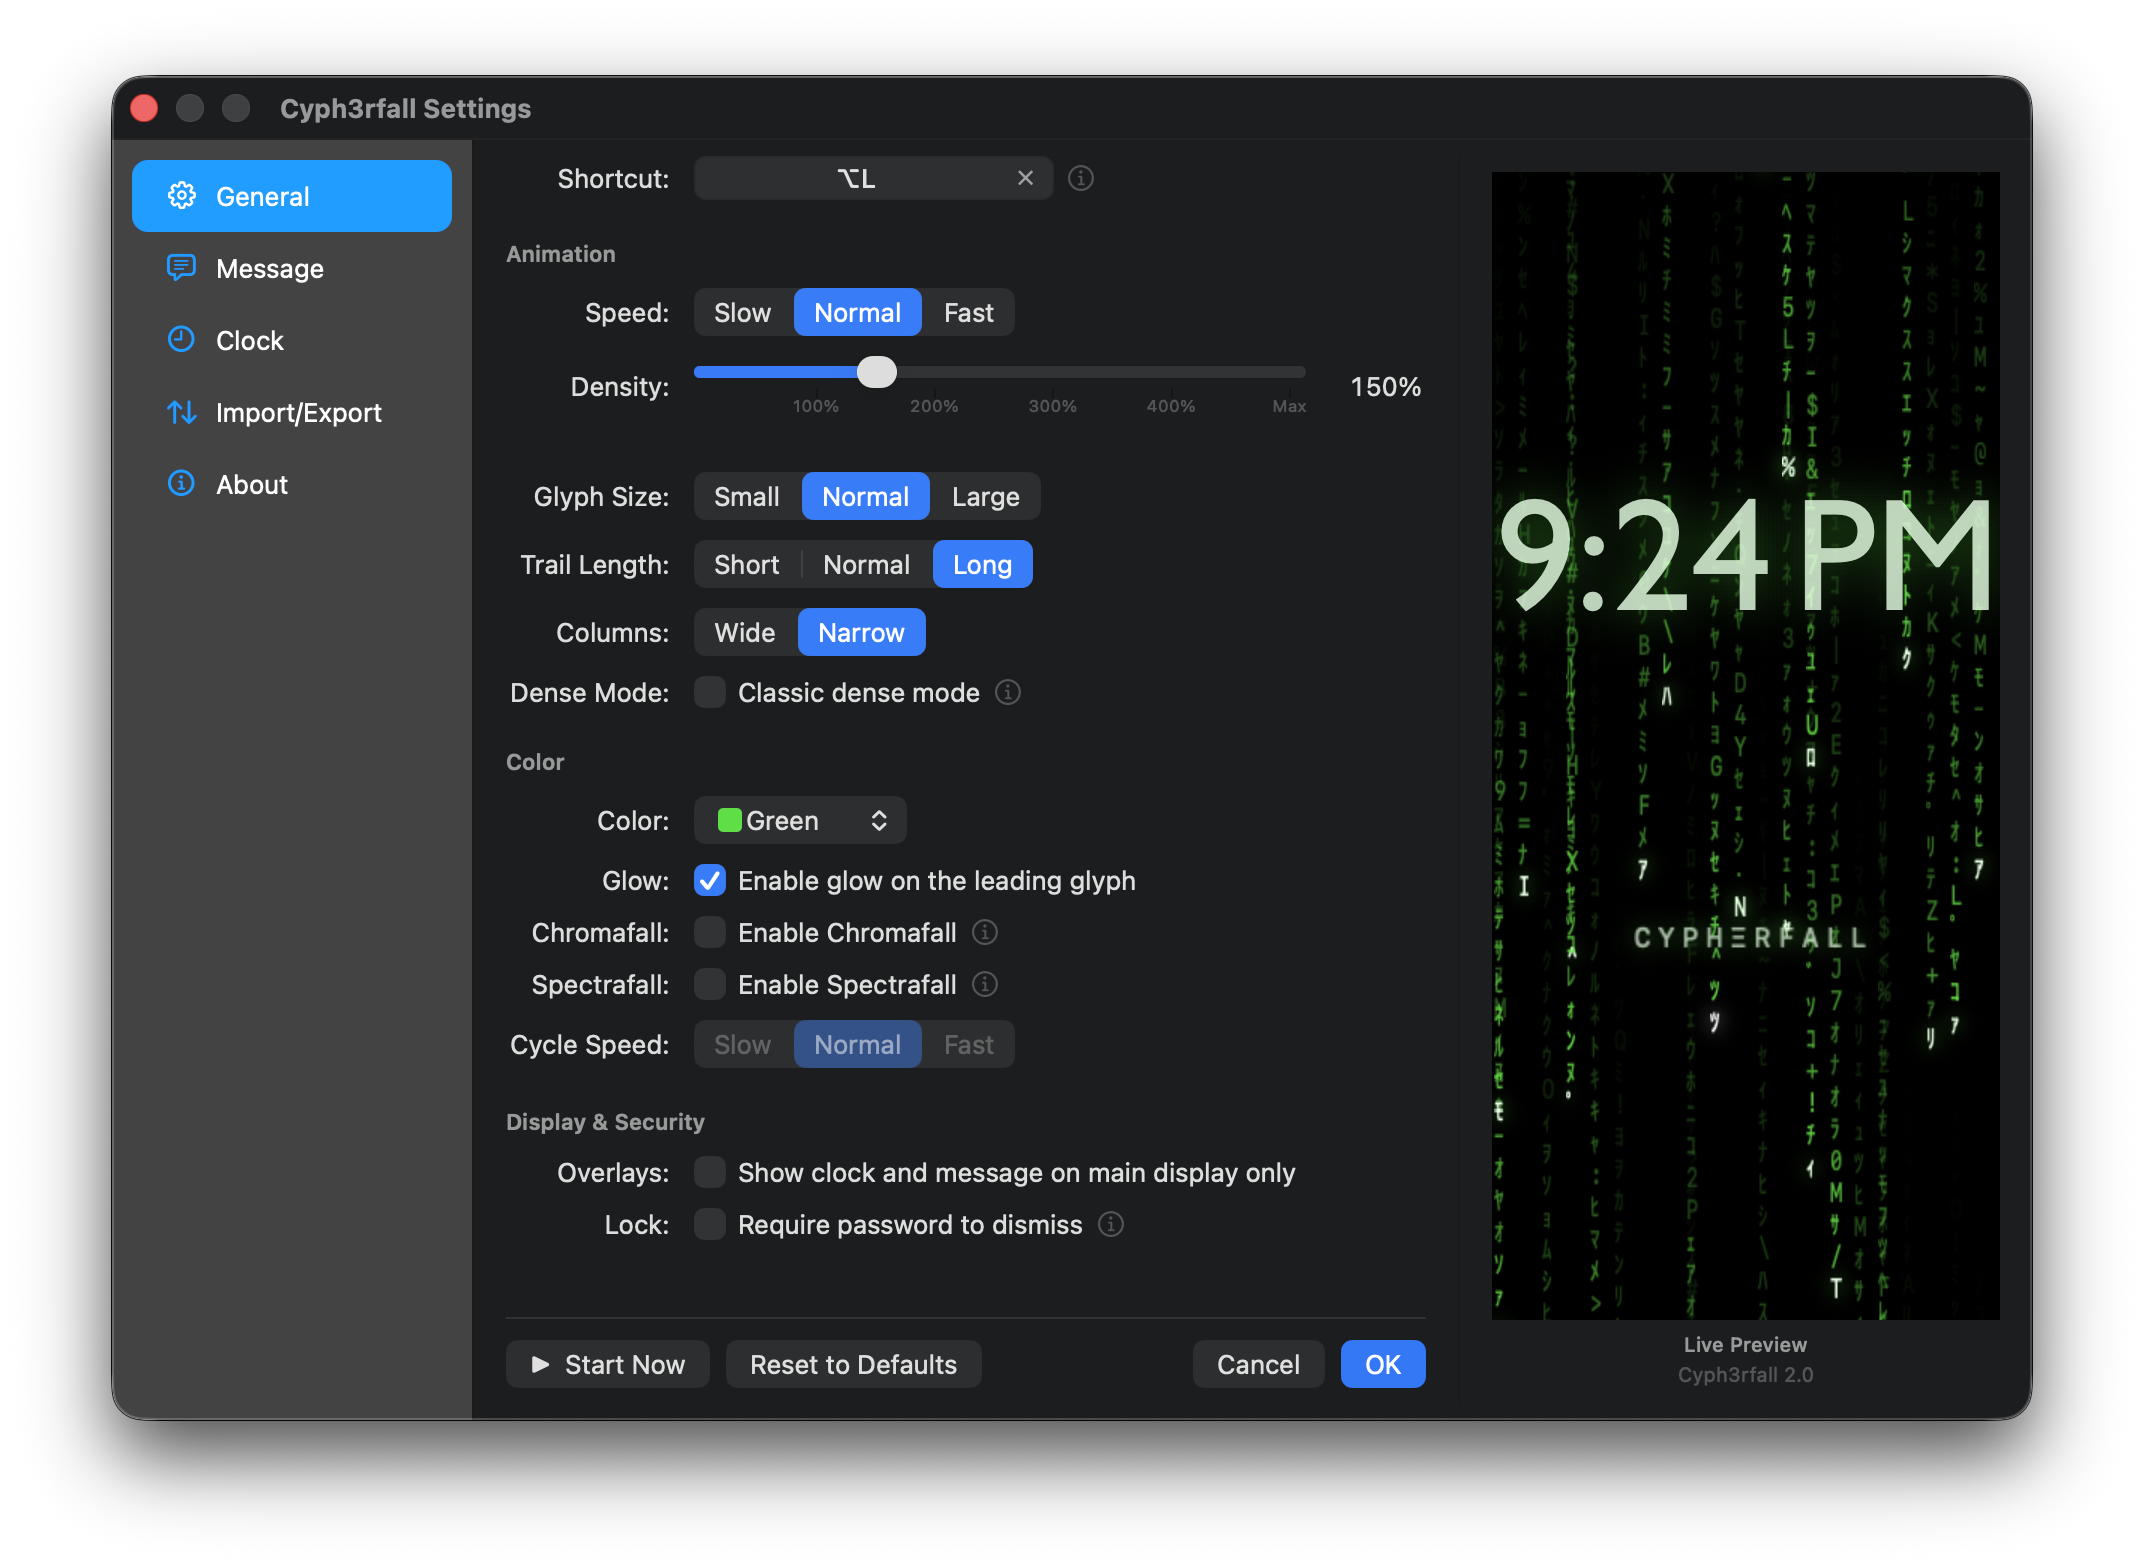The height and width of the screenshot is (1568, 2144).
Task: Confirm settings with OK
Action: (x=1383, y=1364)
